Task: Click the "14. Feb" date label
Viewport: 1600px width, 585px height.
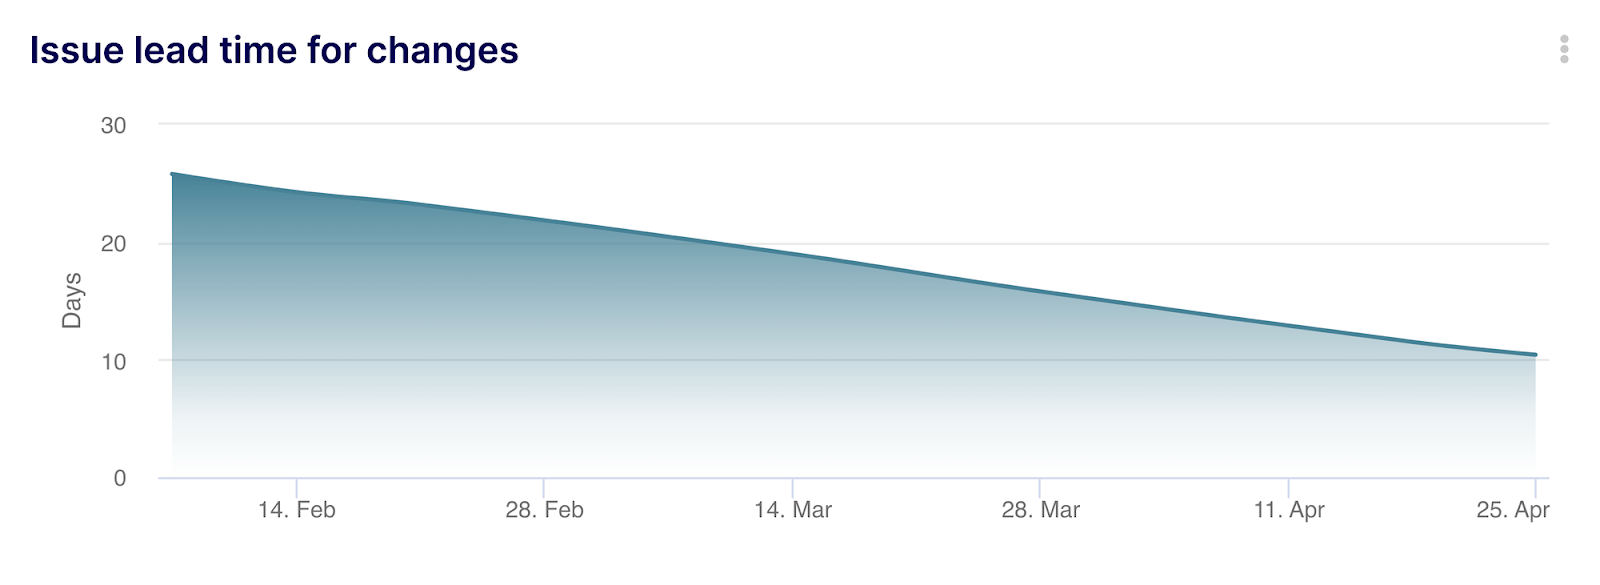Action: (x=296, y=510)
